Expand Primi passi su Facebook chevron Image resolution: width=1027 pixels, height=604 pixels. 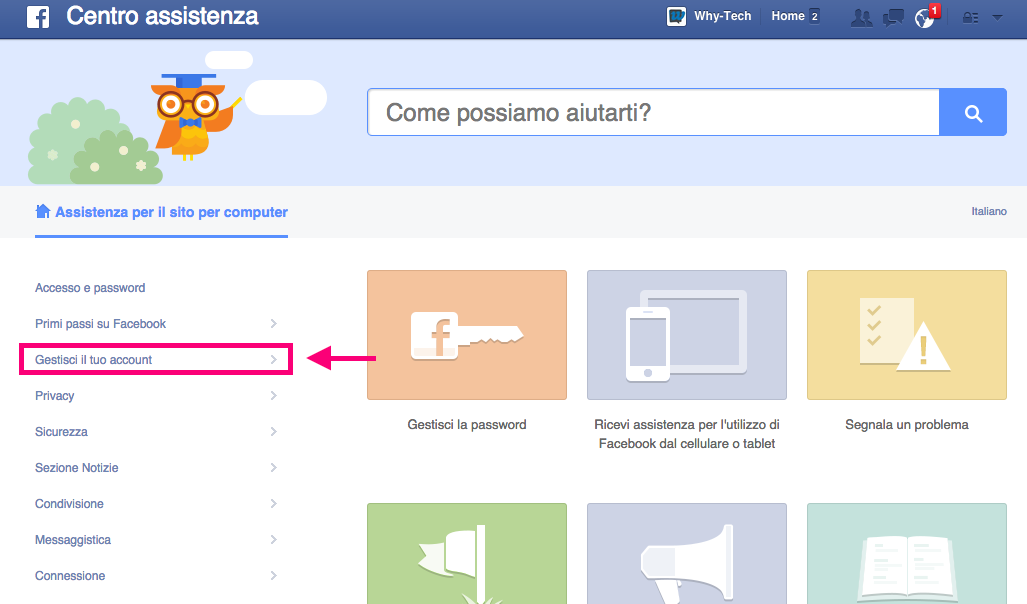274,324
